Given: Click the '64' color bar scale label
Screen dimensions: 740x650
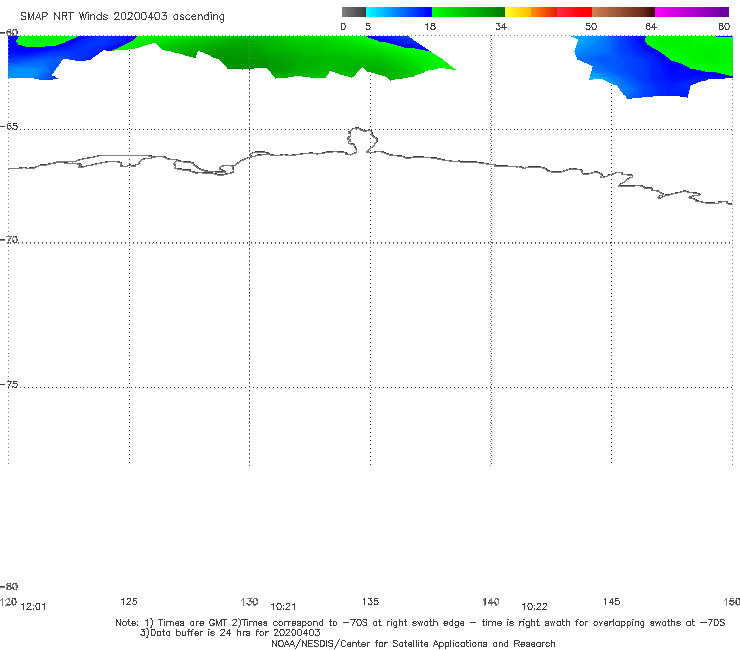Looking at the screenshot, I should tap(651, 26).
